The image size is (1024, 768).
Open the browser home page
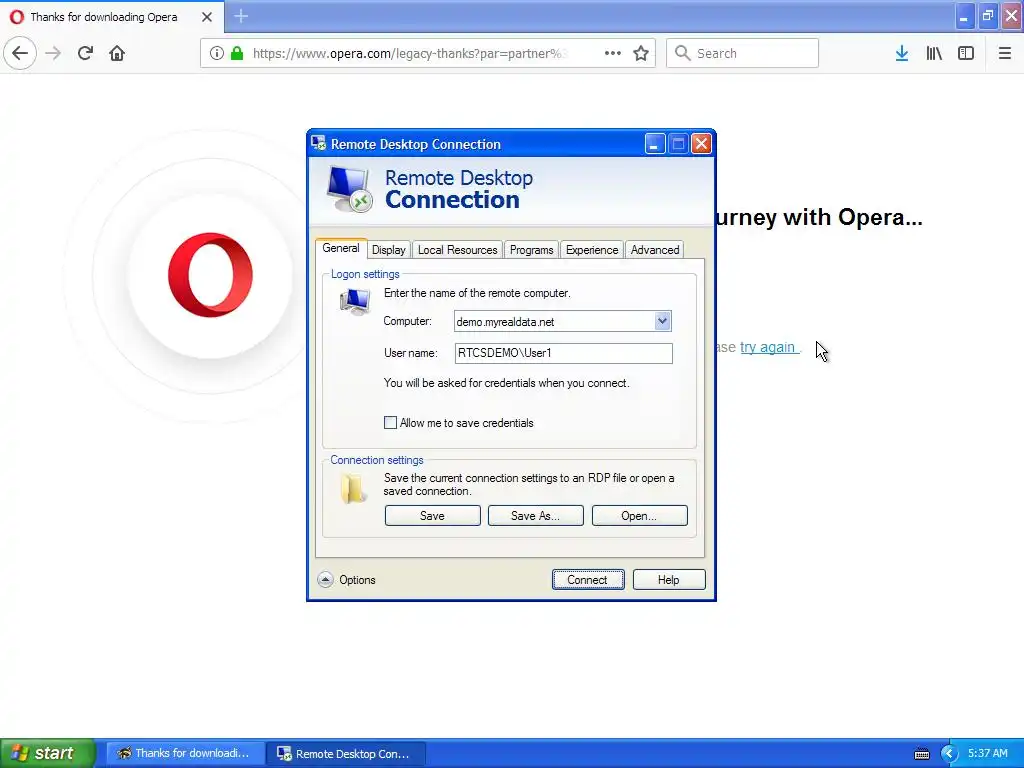[117, 53]
